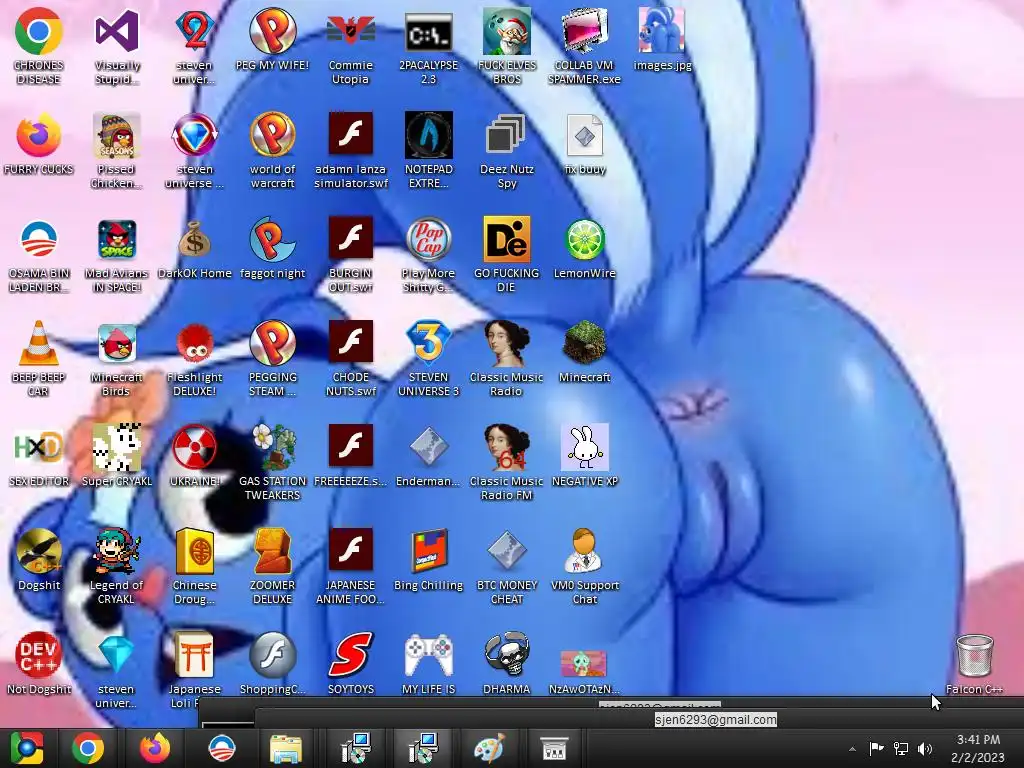This screenshot has width=1024, height=768.
Task: Open the file explorer taskbar folder
Action: tap(286, 748)
